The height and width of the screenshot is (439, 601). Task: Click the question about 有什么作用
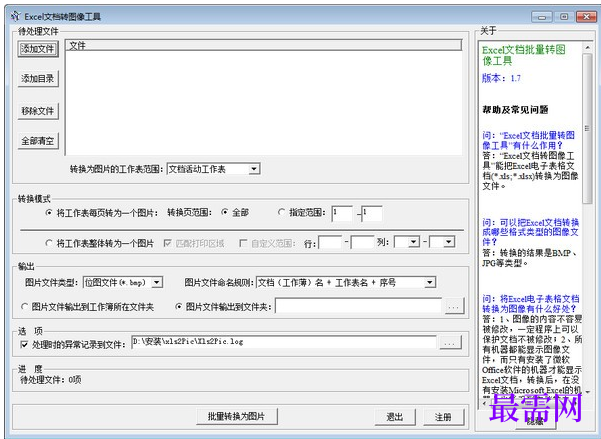tap(529, 140)
